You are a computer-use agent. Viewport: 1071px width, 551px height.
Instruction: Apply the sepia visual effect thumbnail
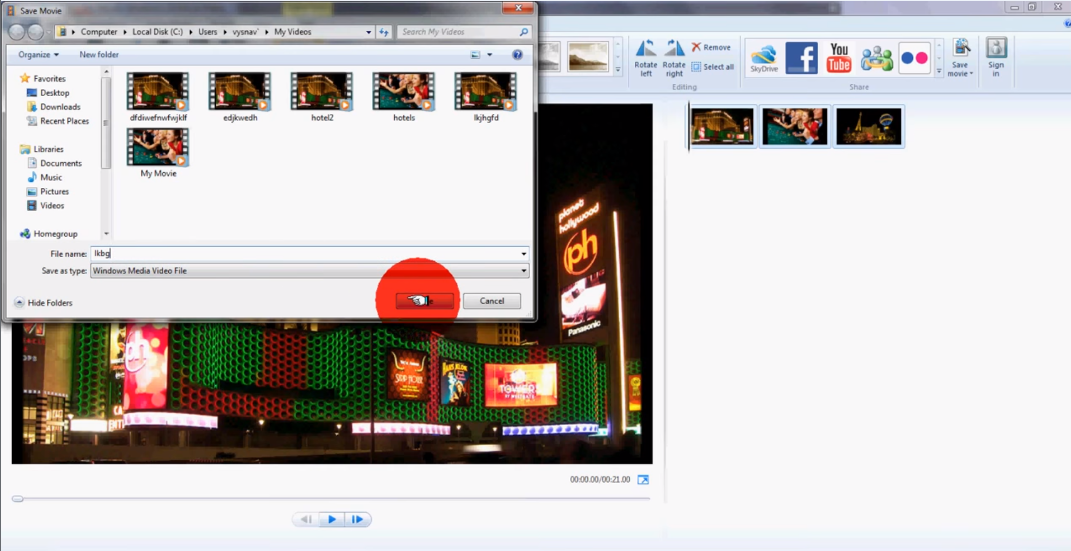point(588,57)
